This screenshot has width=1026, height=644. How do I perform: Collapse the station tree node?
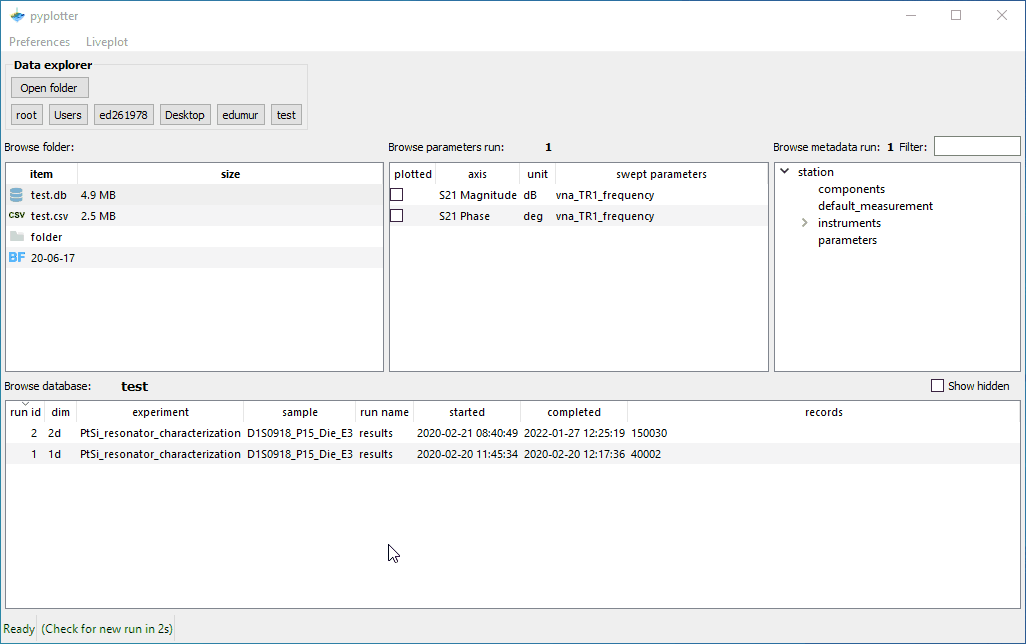pyautogui.click(x=785, y=171)
